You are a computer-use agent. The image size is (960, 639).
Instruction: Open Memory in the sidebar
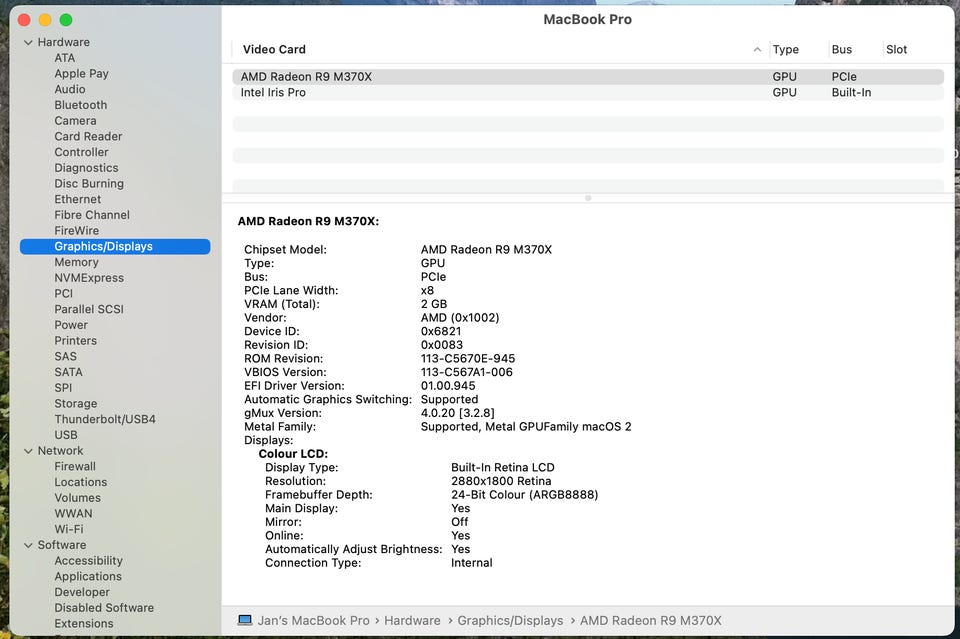coord(76,262)
